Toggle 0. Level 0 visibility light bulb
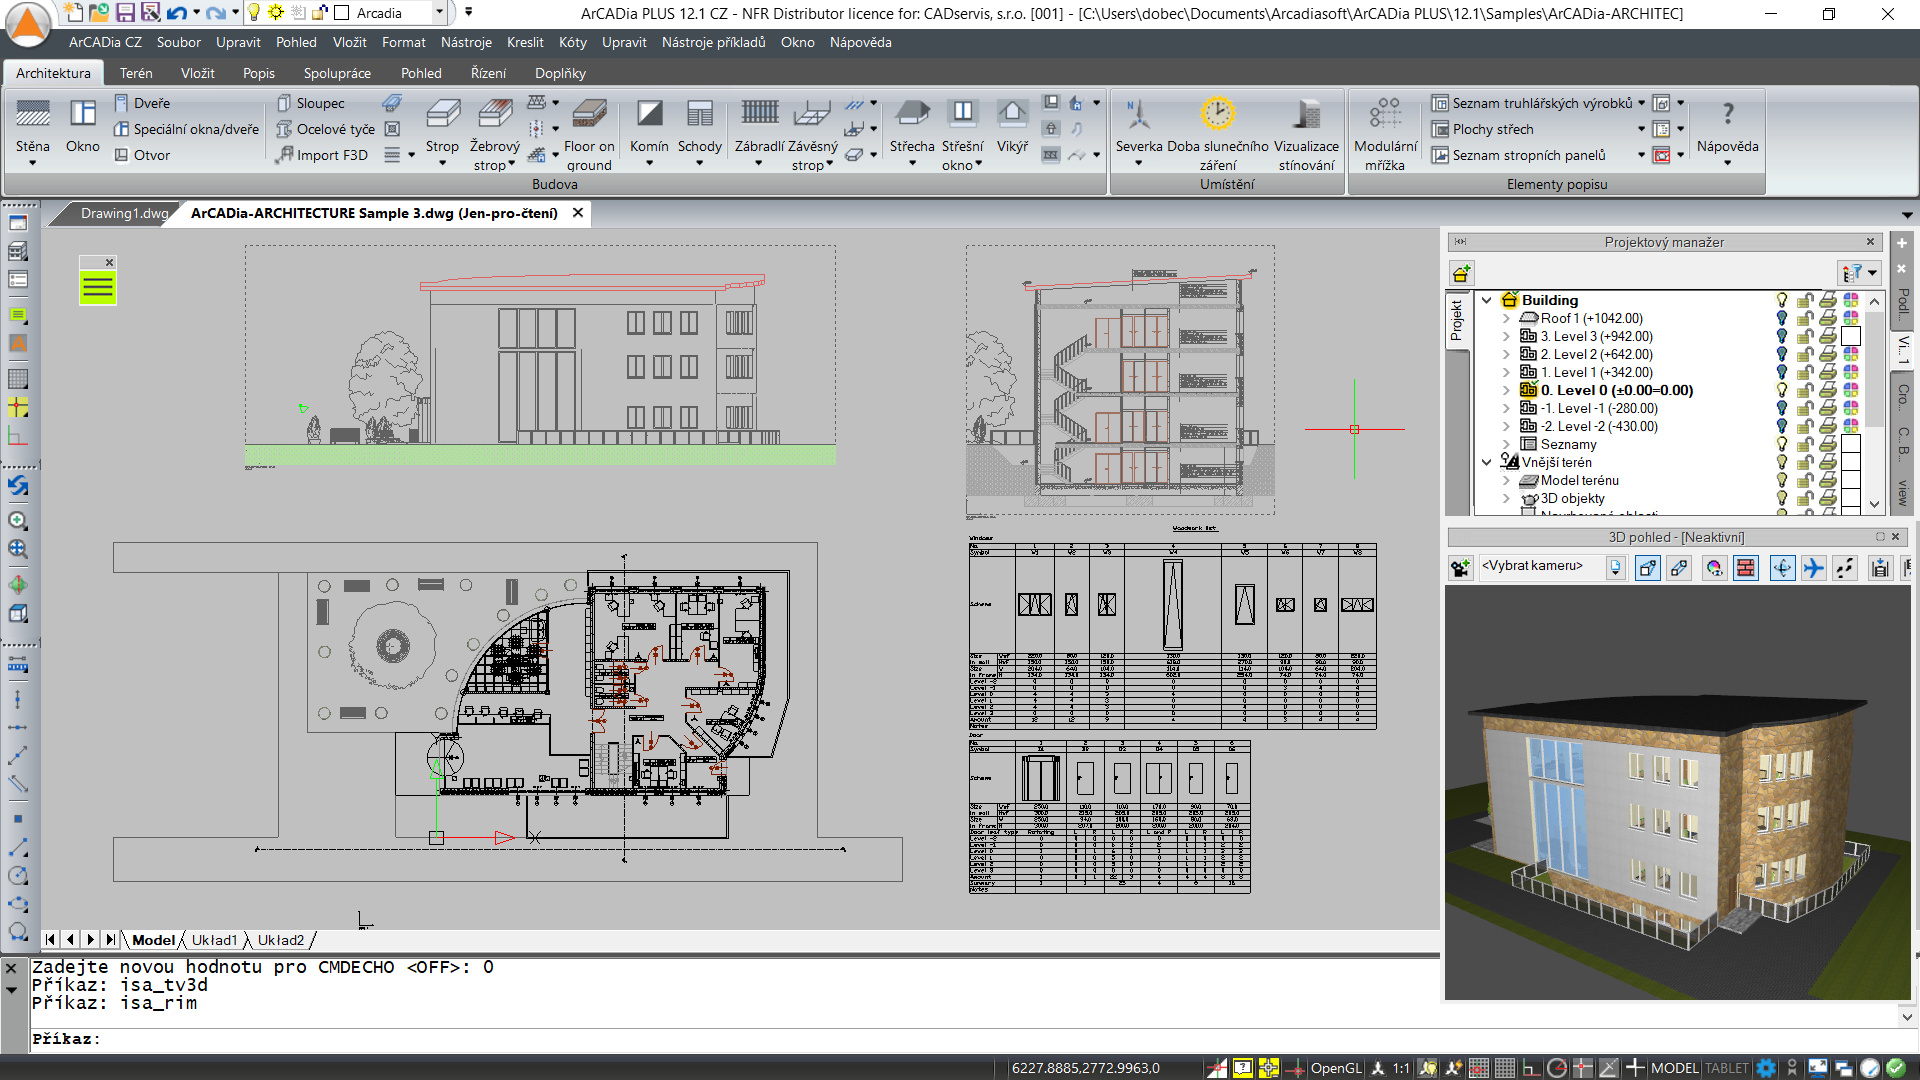 click(x=1781, y=390)
